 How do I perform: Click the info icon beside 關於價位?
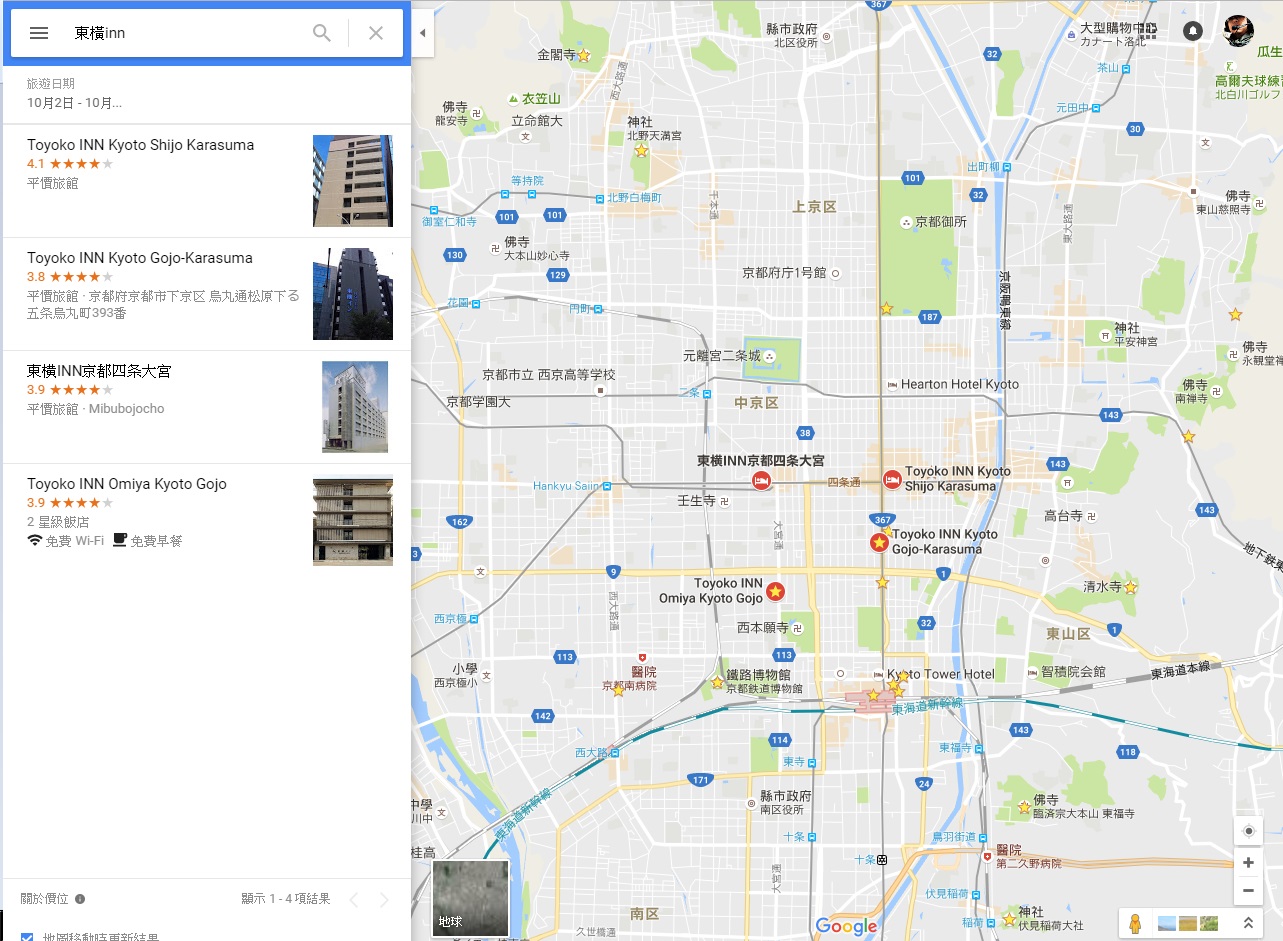click(x=80, y=899)
